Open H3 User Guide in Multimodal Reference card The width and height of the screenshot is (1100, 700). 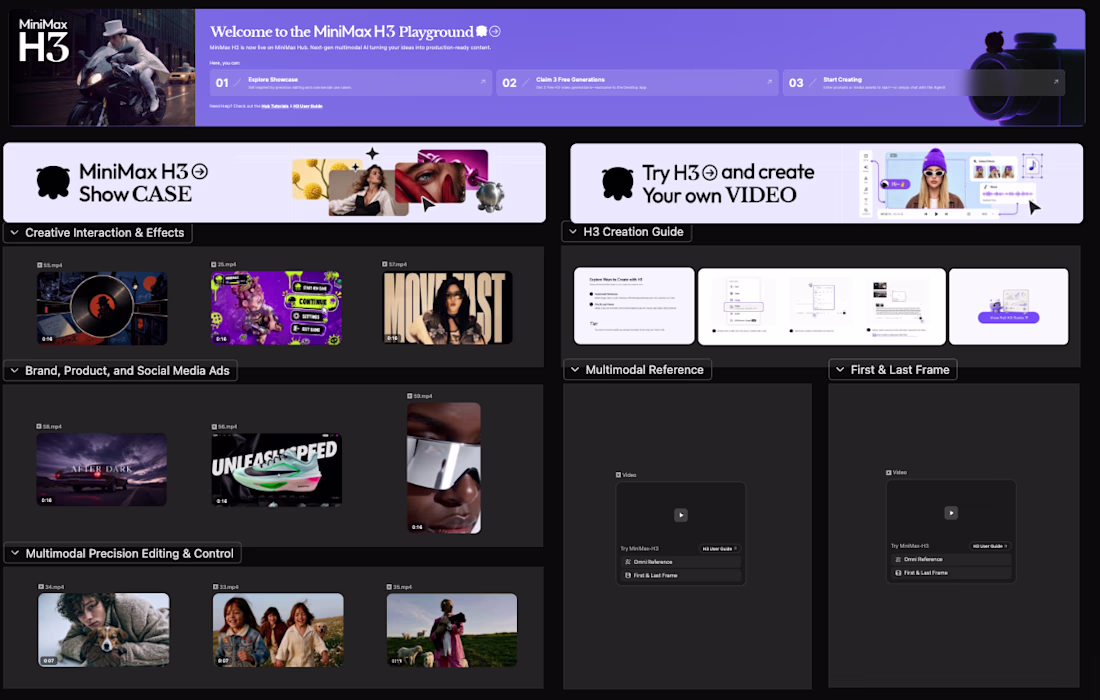coord(719,548)
